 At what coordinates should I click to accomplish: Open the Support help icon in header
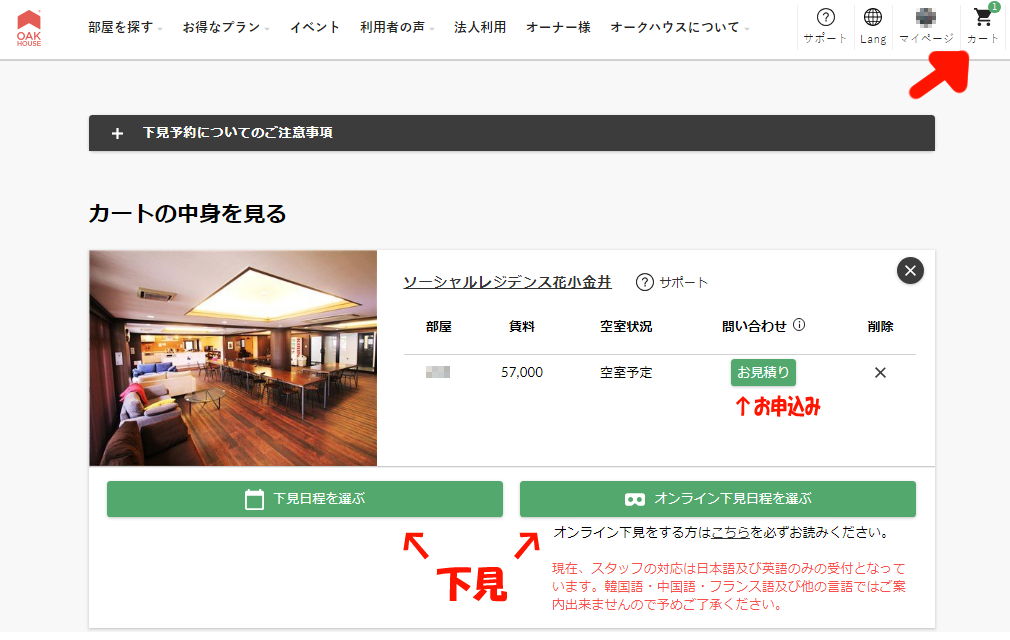(x=825, y=26)
